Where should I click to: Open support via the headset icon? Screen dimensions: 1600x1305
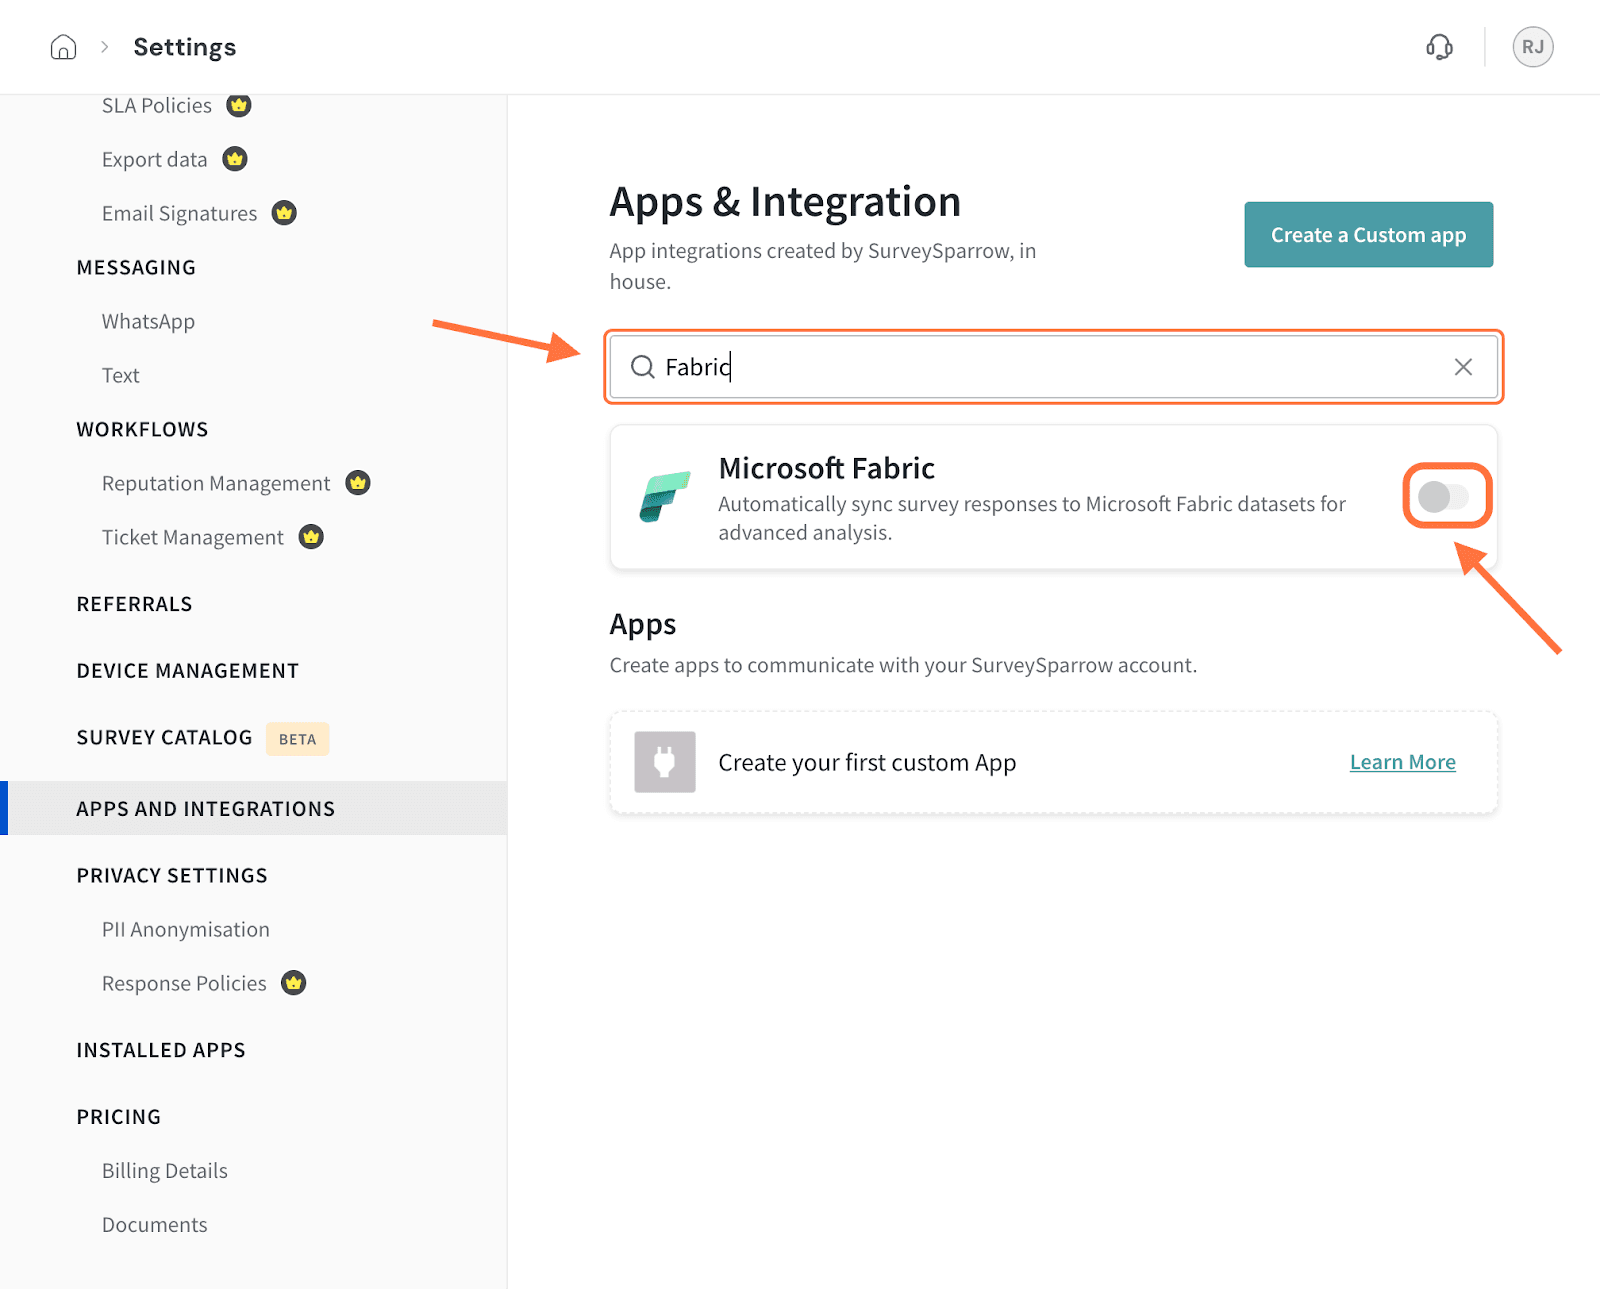[x=1439, y=47]
